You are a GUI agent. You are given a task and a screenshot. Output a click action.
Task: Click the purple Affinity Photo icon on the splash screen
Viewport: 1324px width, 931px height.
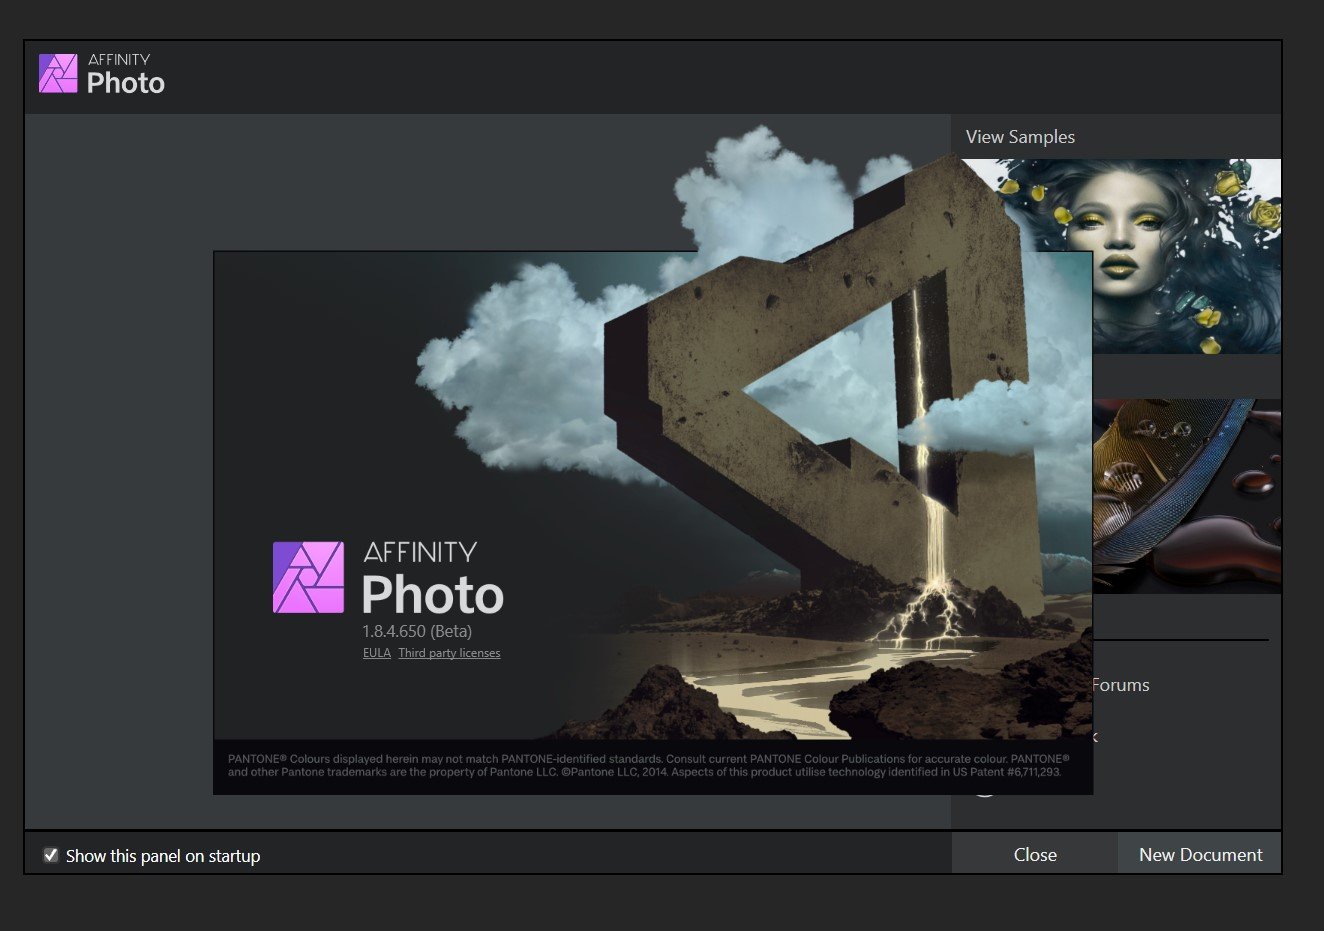point(308,577)
